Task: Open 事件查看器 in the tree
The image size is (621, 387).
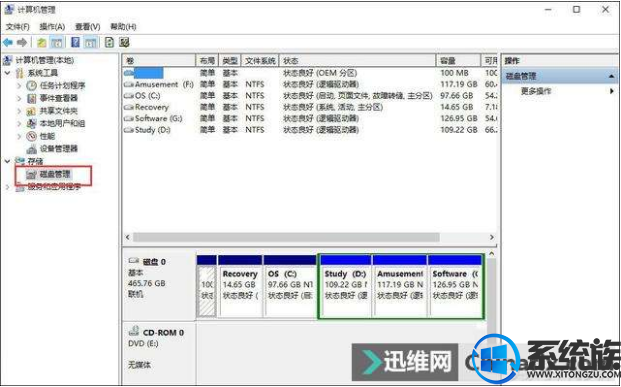Action: pyautogui.click(x=59, y=98)
